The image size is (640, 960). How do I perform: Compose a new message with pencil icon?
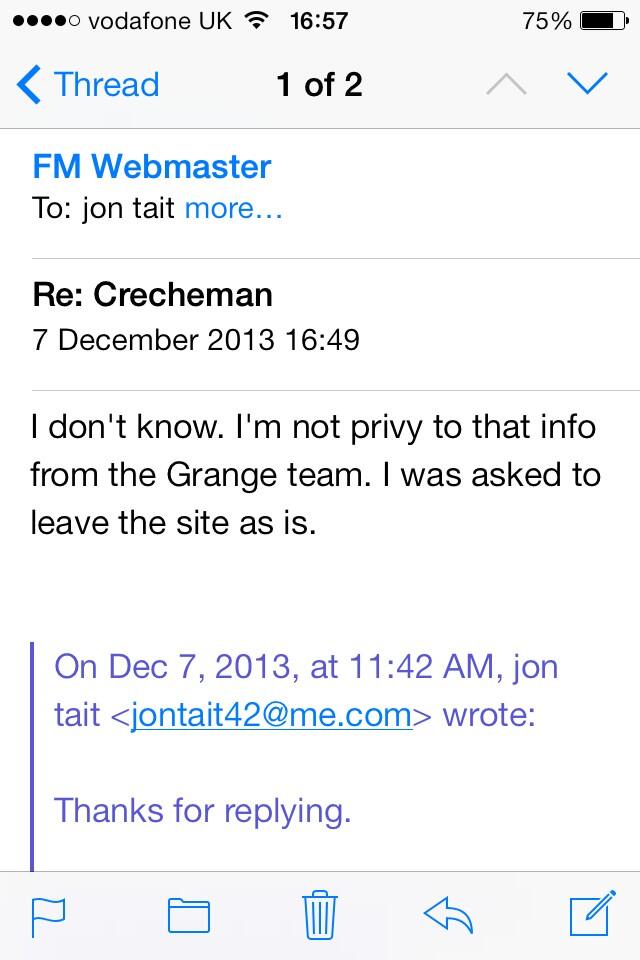point(589,913)
